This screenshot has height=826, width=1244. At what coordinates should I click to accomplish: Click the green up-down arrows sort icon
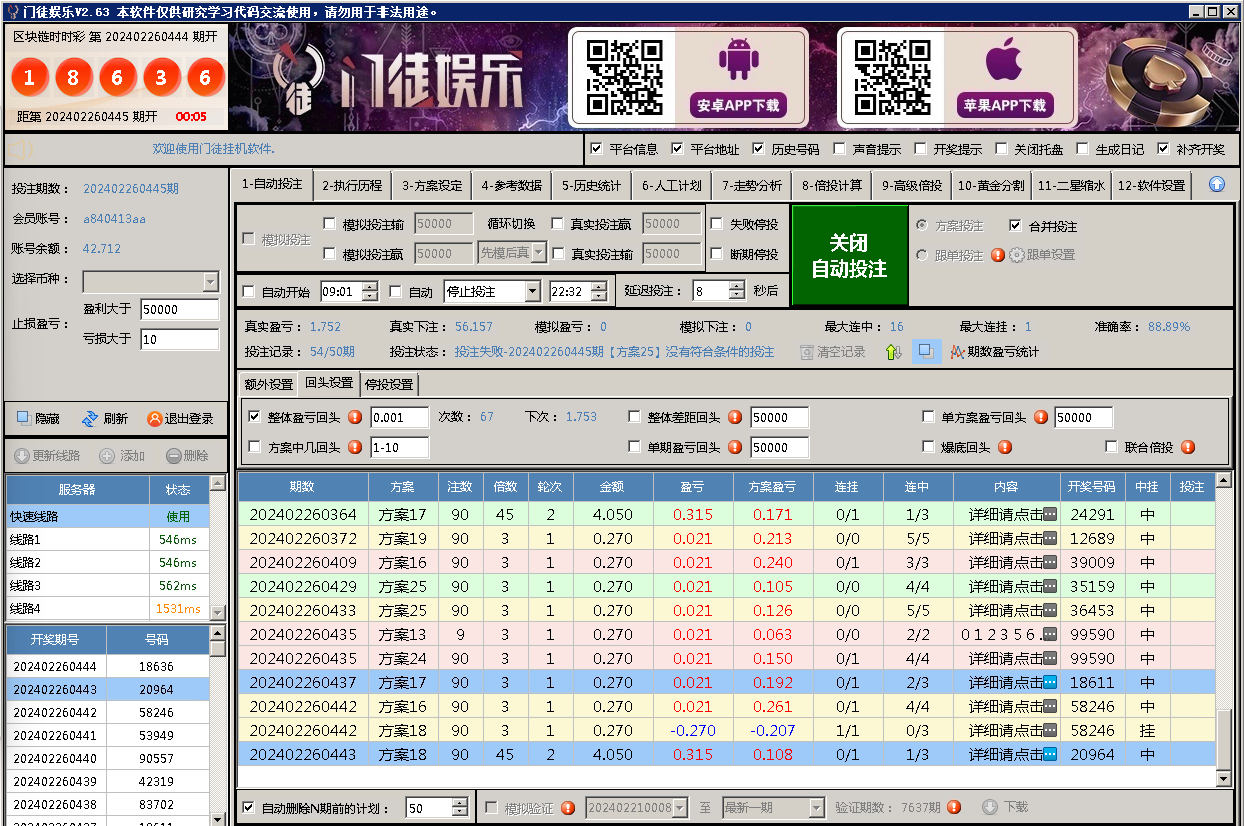click(893, 352)
